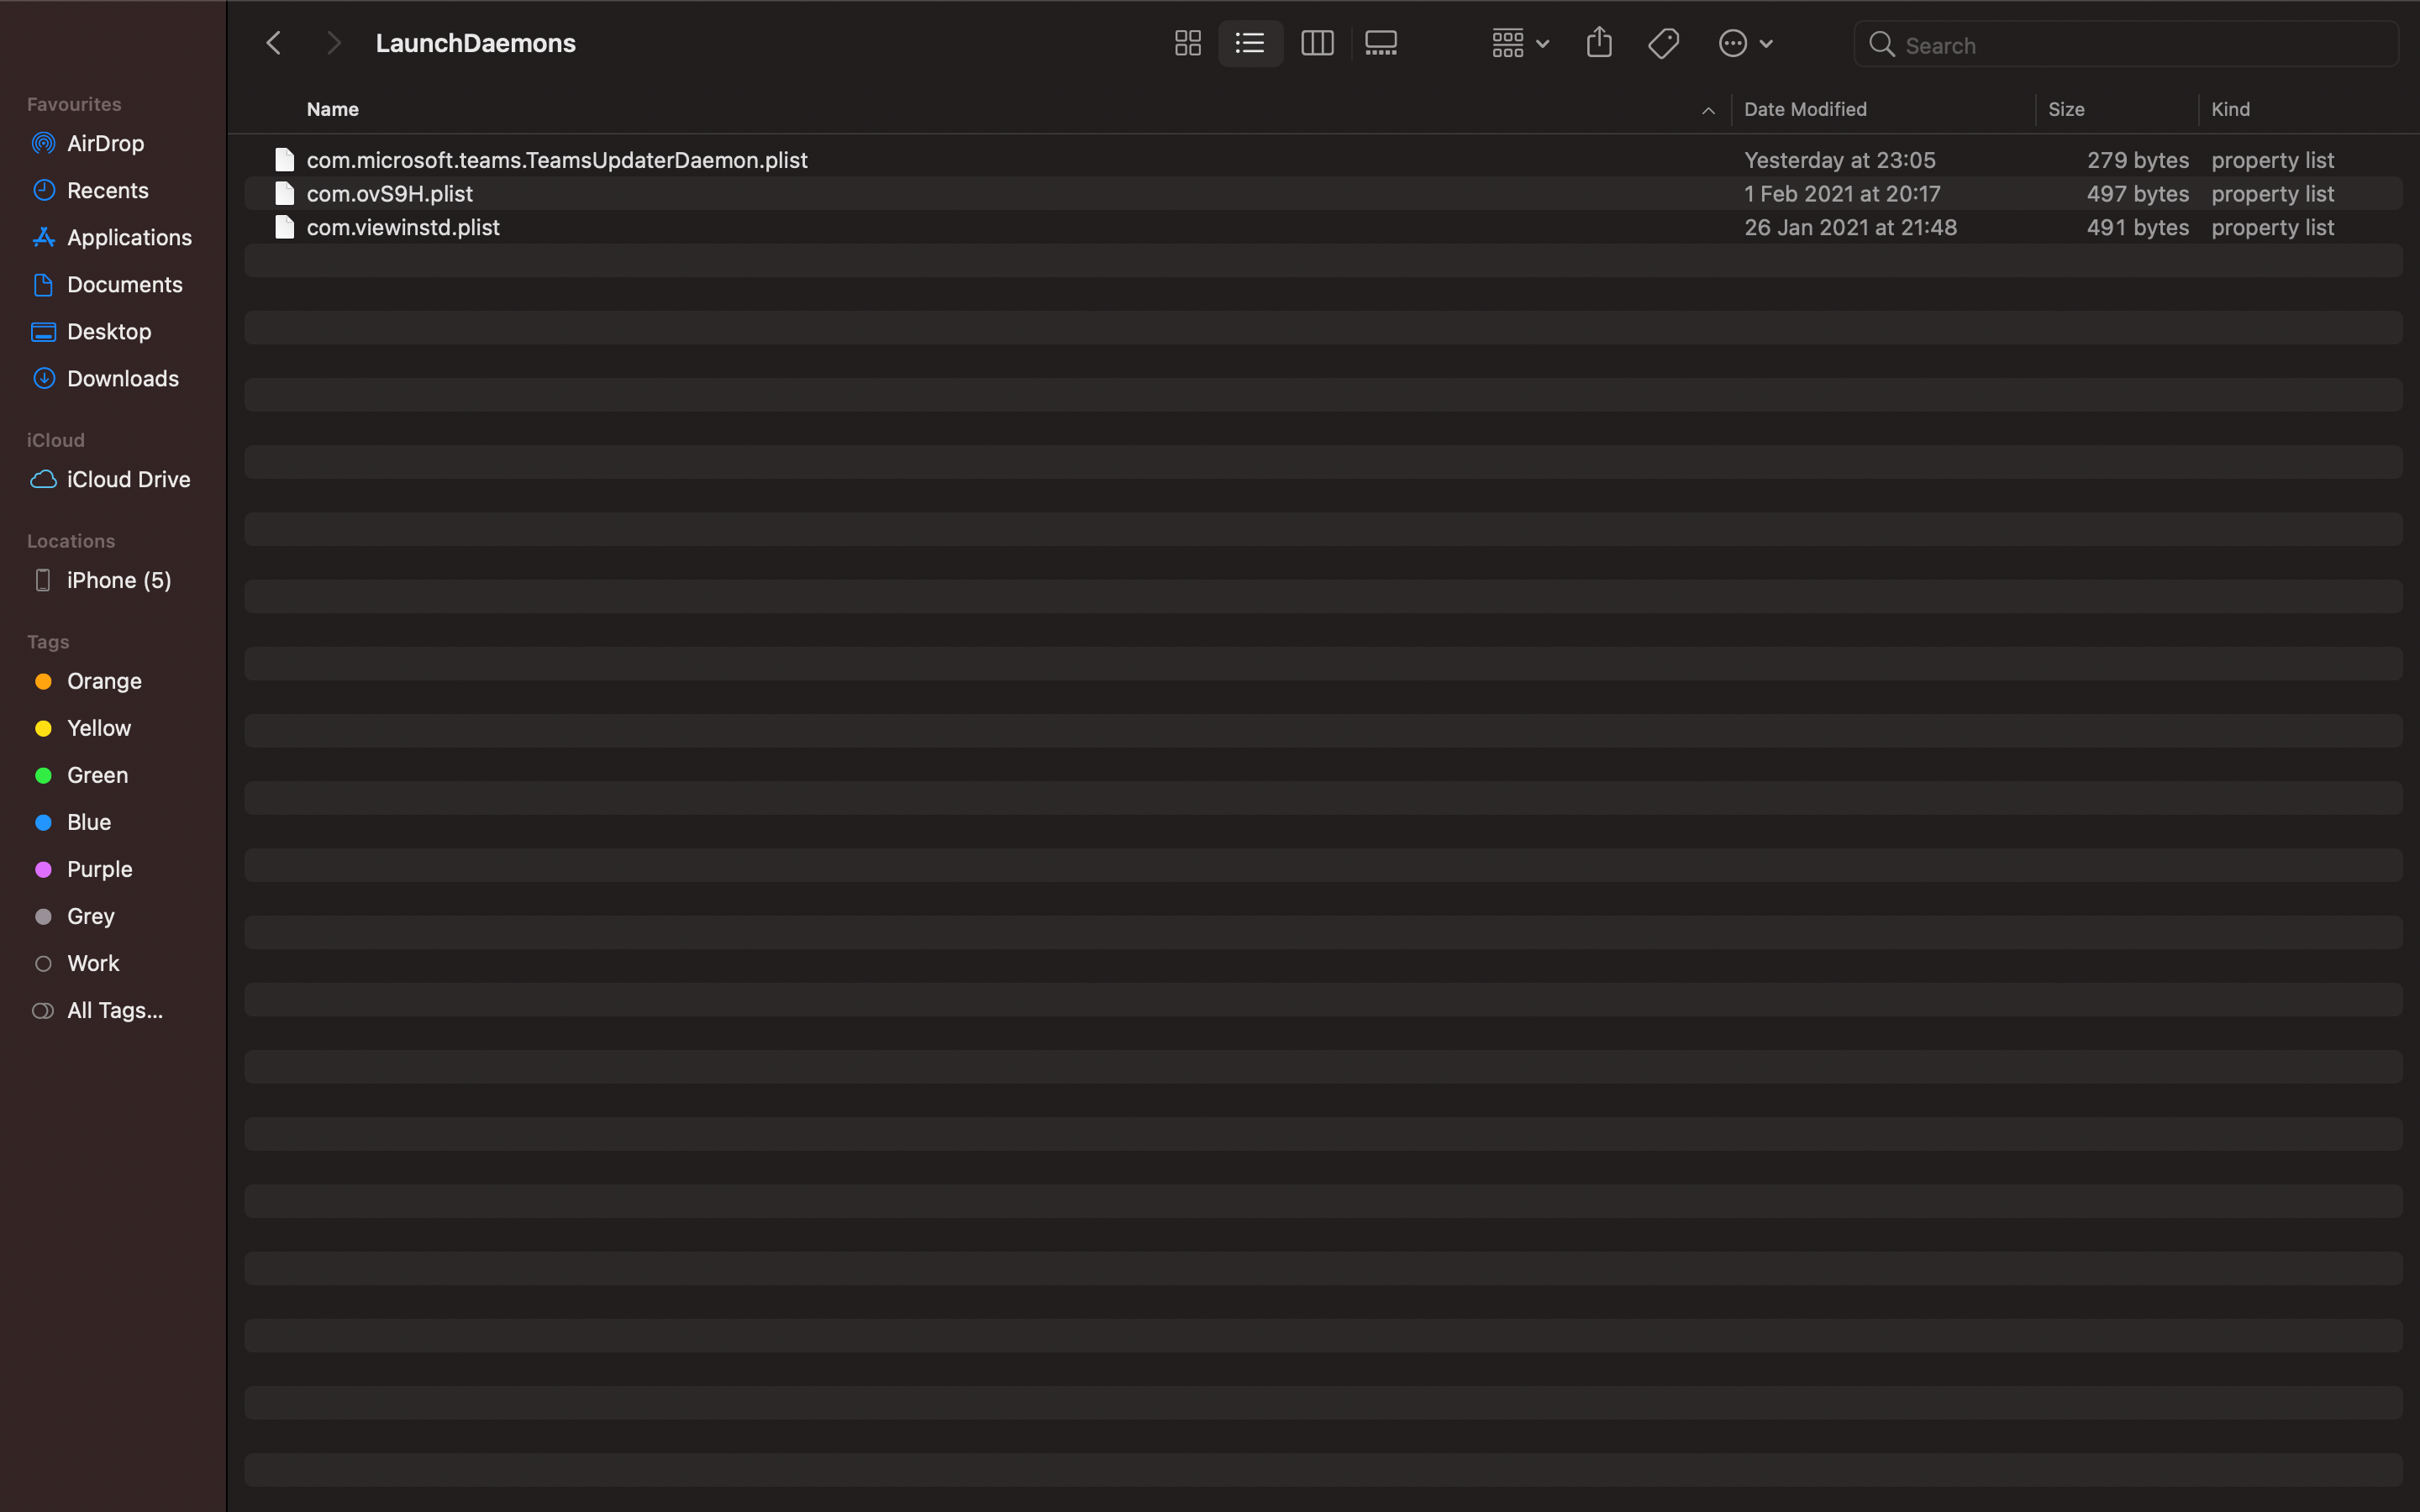Switch to column view
The height and width of the screenshot is (1512, 2420).
point(1317,43)
